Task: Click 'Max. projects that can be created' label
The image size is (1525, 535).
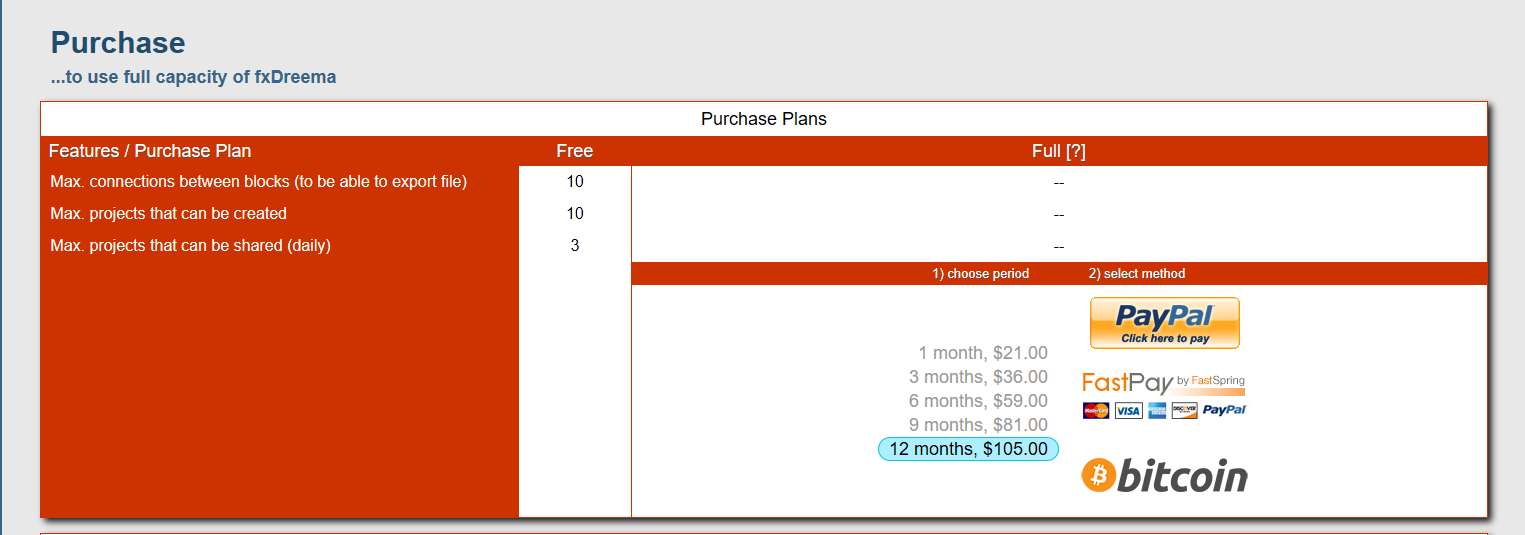Action: pyautogui.click(x=168, y=214)
